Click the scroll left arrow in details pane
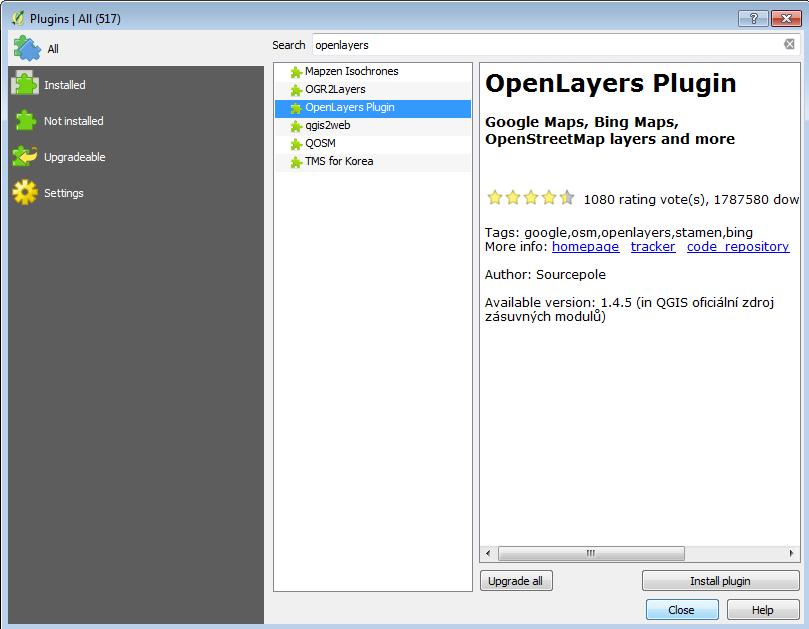This screenshot has height=629, width=809. click(488, 553)
